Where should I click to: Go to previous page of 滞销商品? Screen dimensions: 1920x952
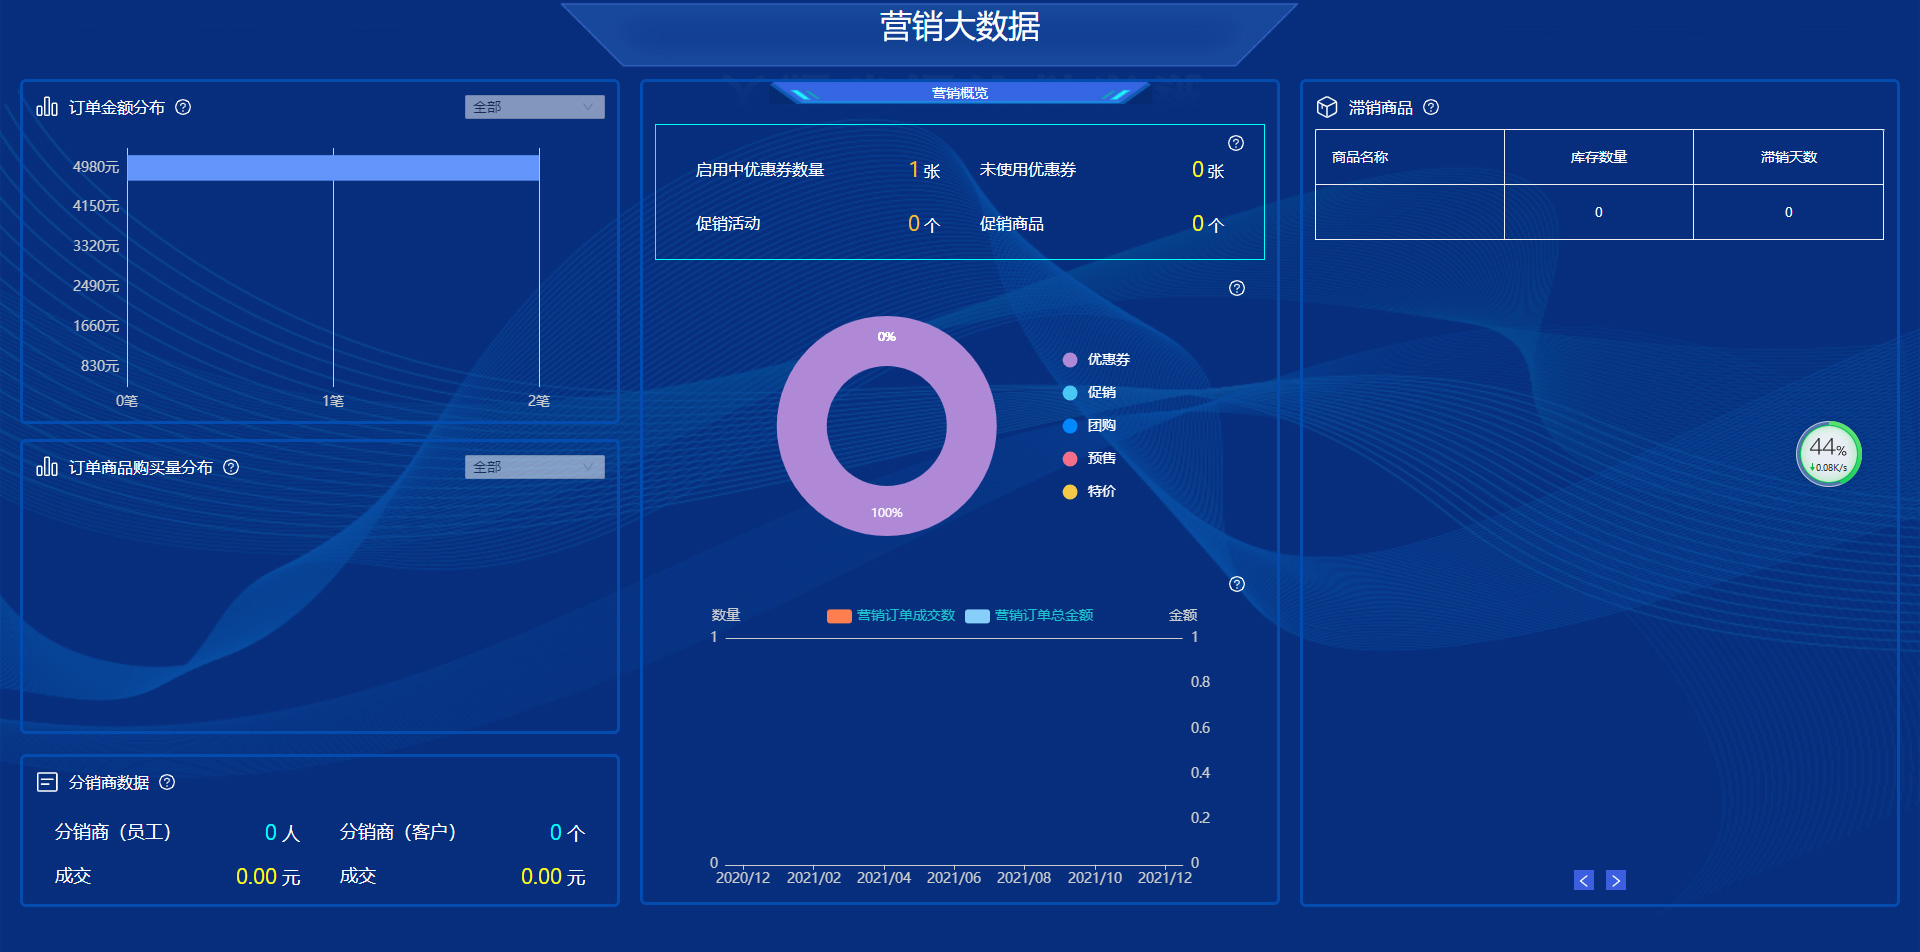[1584, 880]
